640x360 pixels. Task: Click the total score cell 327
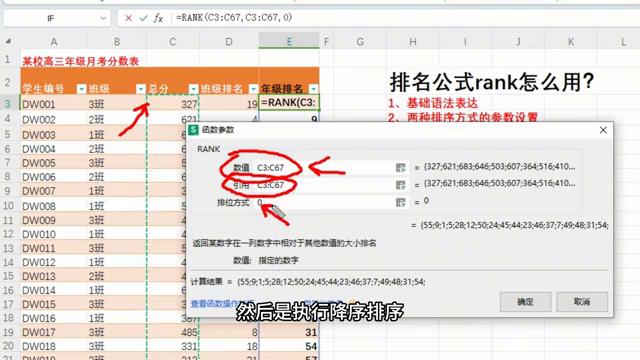tap(173, 104)
